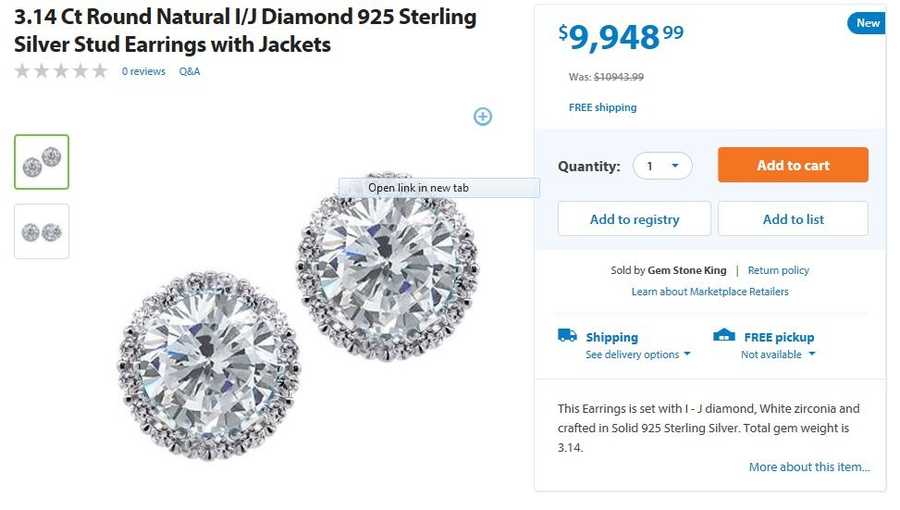Screen dimensions: 900x510
Task: Expand the Not available pickup dropdown
Action: tap(778, 355)
